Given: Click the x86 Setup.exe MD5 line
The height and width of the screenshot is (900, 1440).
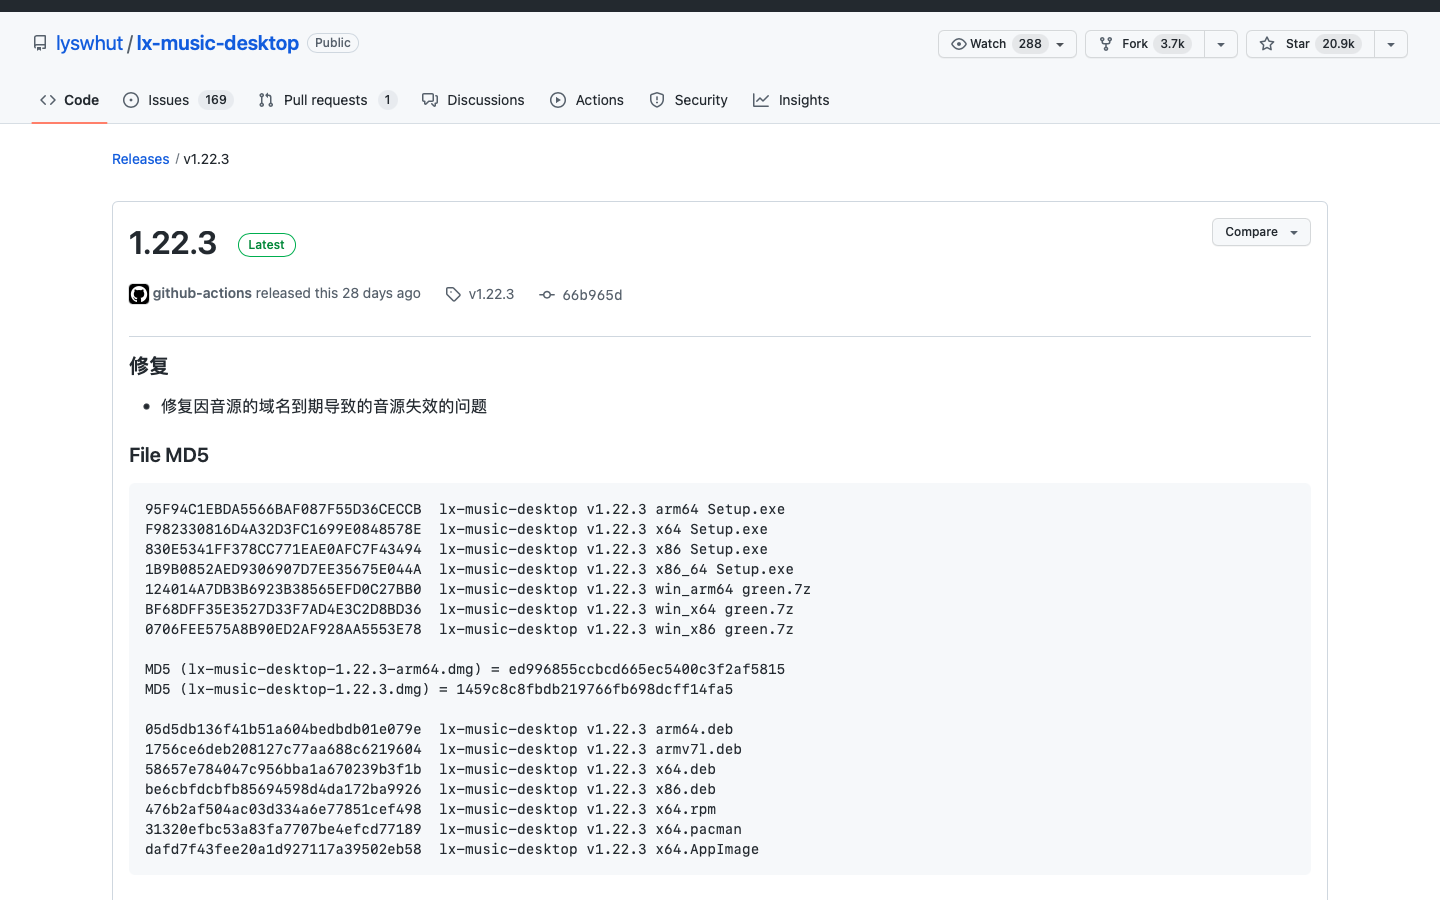Looking at the screenshot, I should coord(456,549).
